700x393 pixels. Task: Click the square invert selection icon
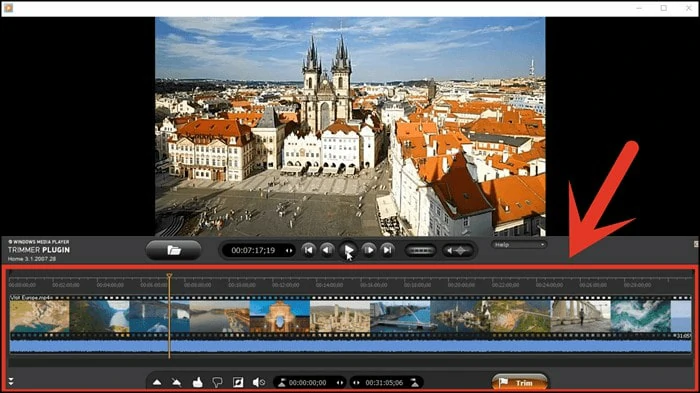pos(238,383)
